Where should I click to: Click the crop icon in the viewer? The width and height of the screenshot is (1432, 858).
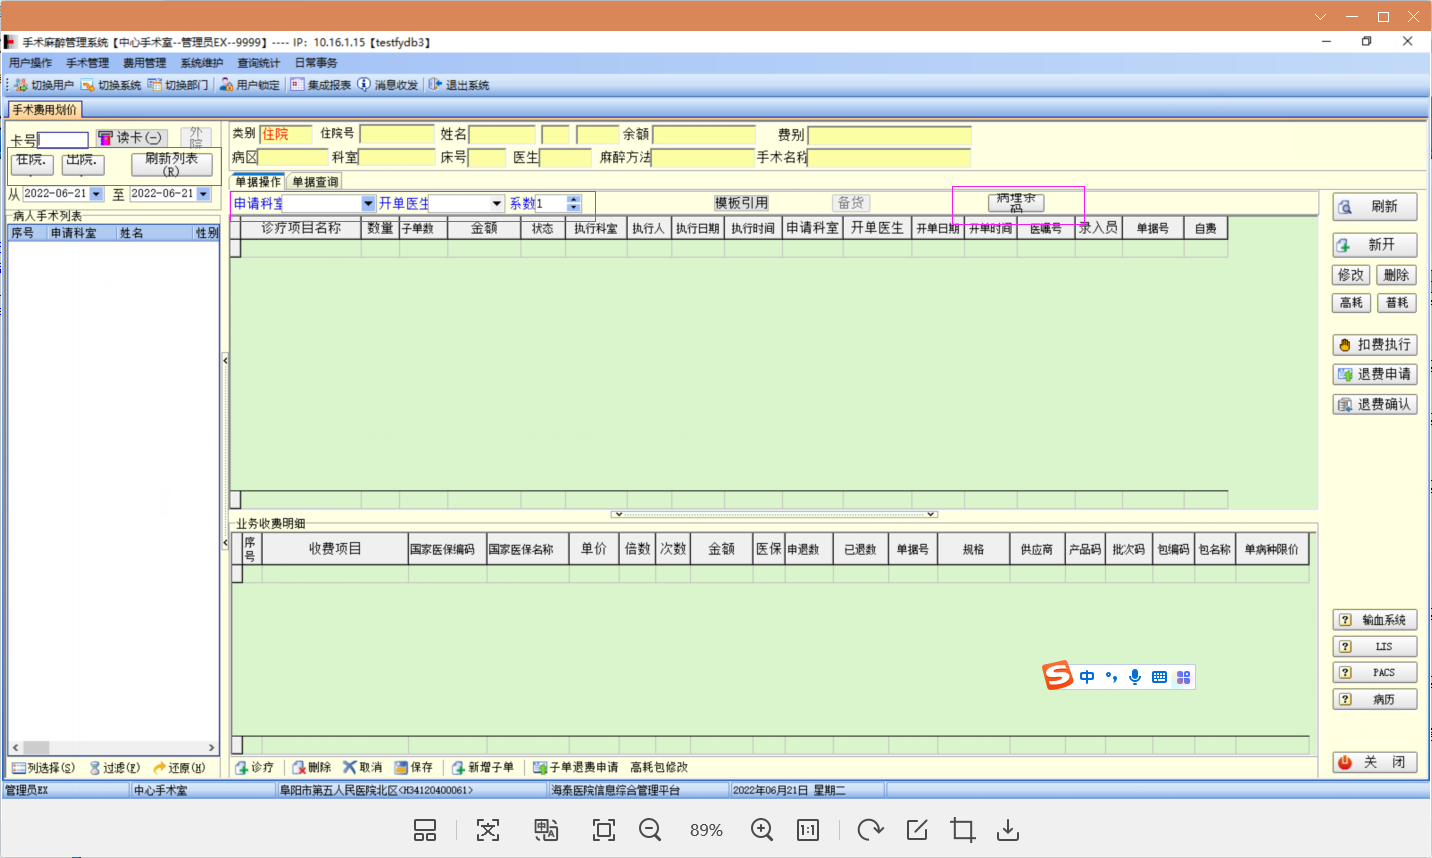click(963, 830)
